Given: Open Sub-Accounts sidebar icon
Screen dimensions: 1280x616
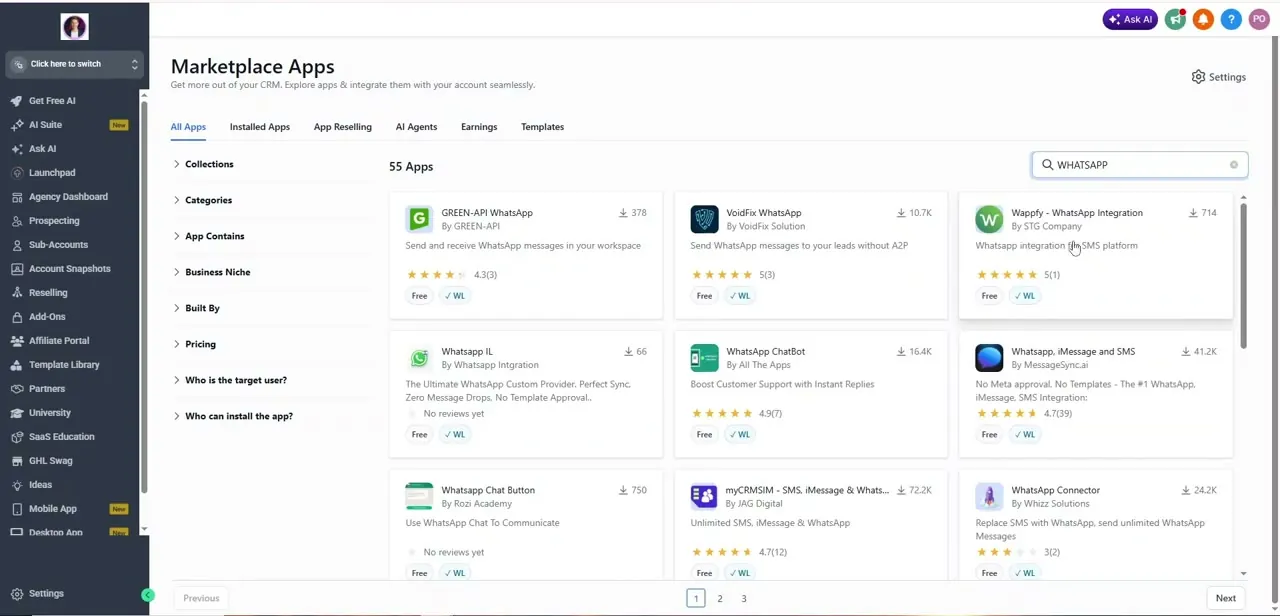Looking at the screenshot, I should 17,245.
